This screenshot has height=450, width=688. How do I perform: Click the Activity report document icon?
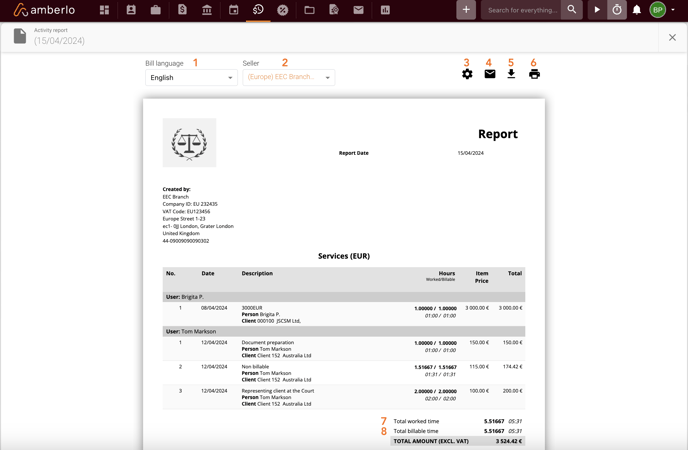(20, 36)
